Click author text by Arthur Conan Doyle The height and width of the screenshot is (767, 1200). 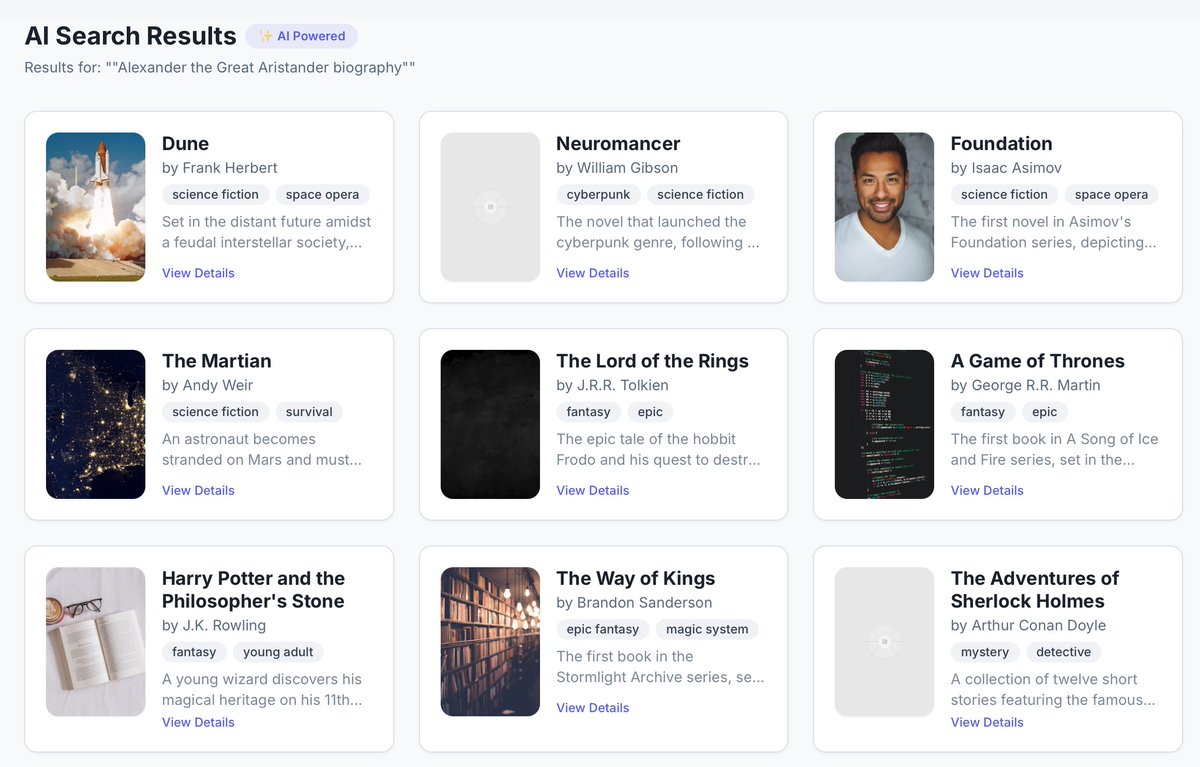[x=1028, y=626]
